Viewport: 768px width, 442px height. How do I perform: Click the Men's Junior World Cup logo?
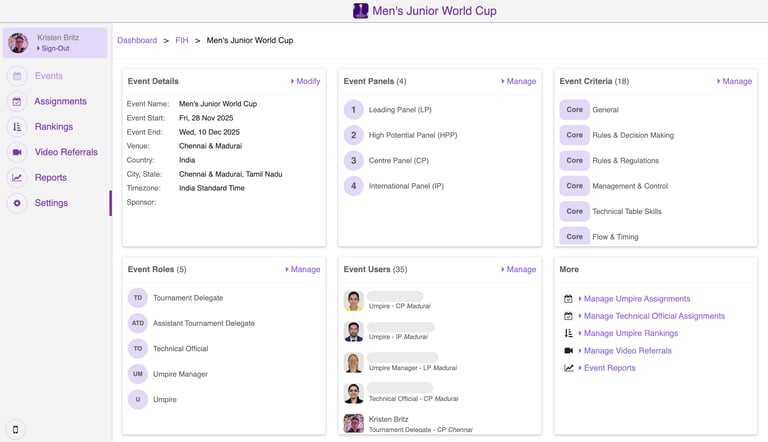pos(361,11)
